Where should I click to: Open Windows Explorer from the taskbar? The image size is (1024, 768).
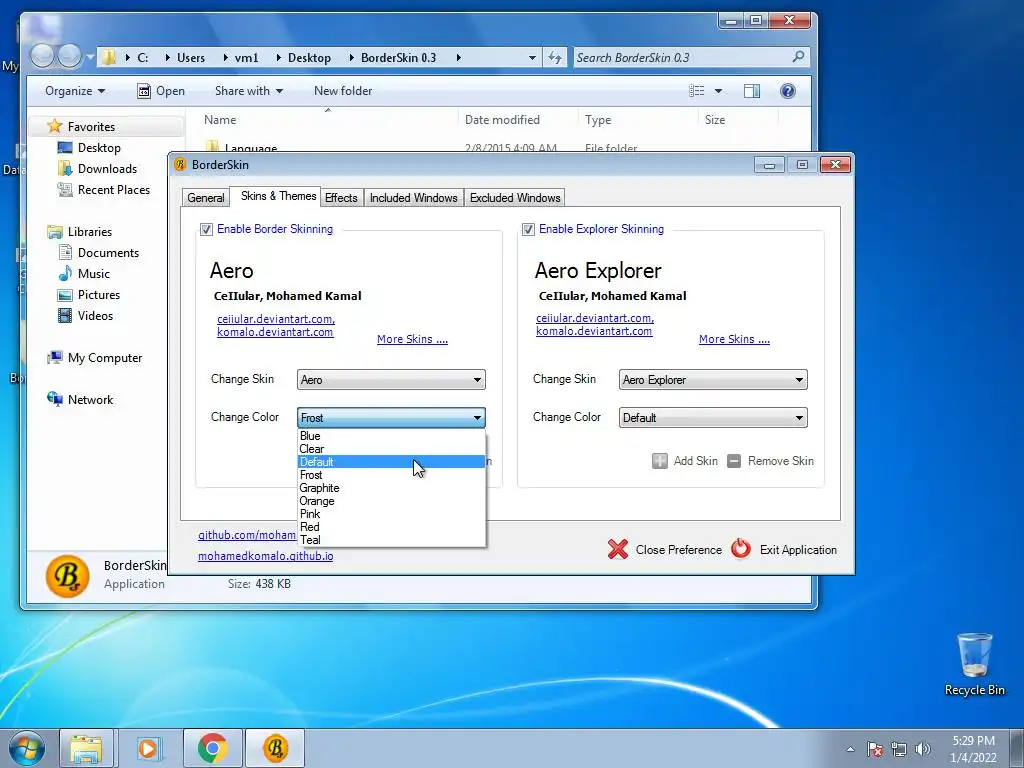86,748
